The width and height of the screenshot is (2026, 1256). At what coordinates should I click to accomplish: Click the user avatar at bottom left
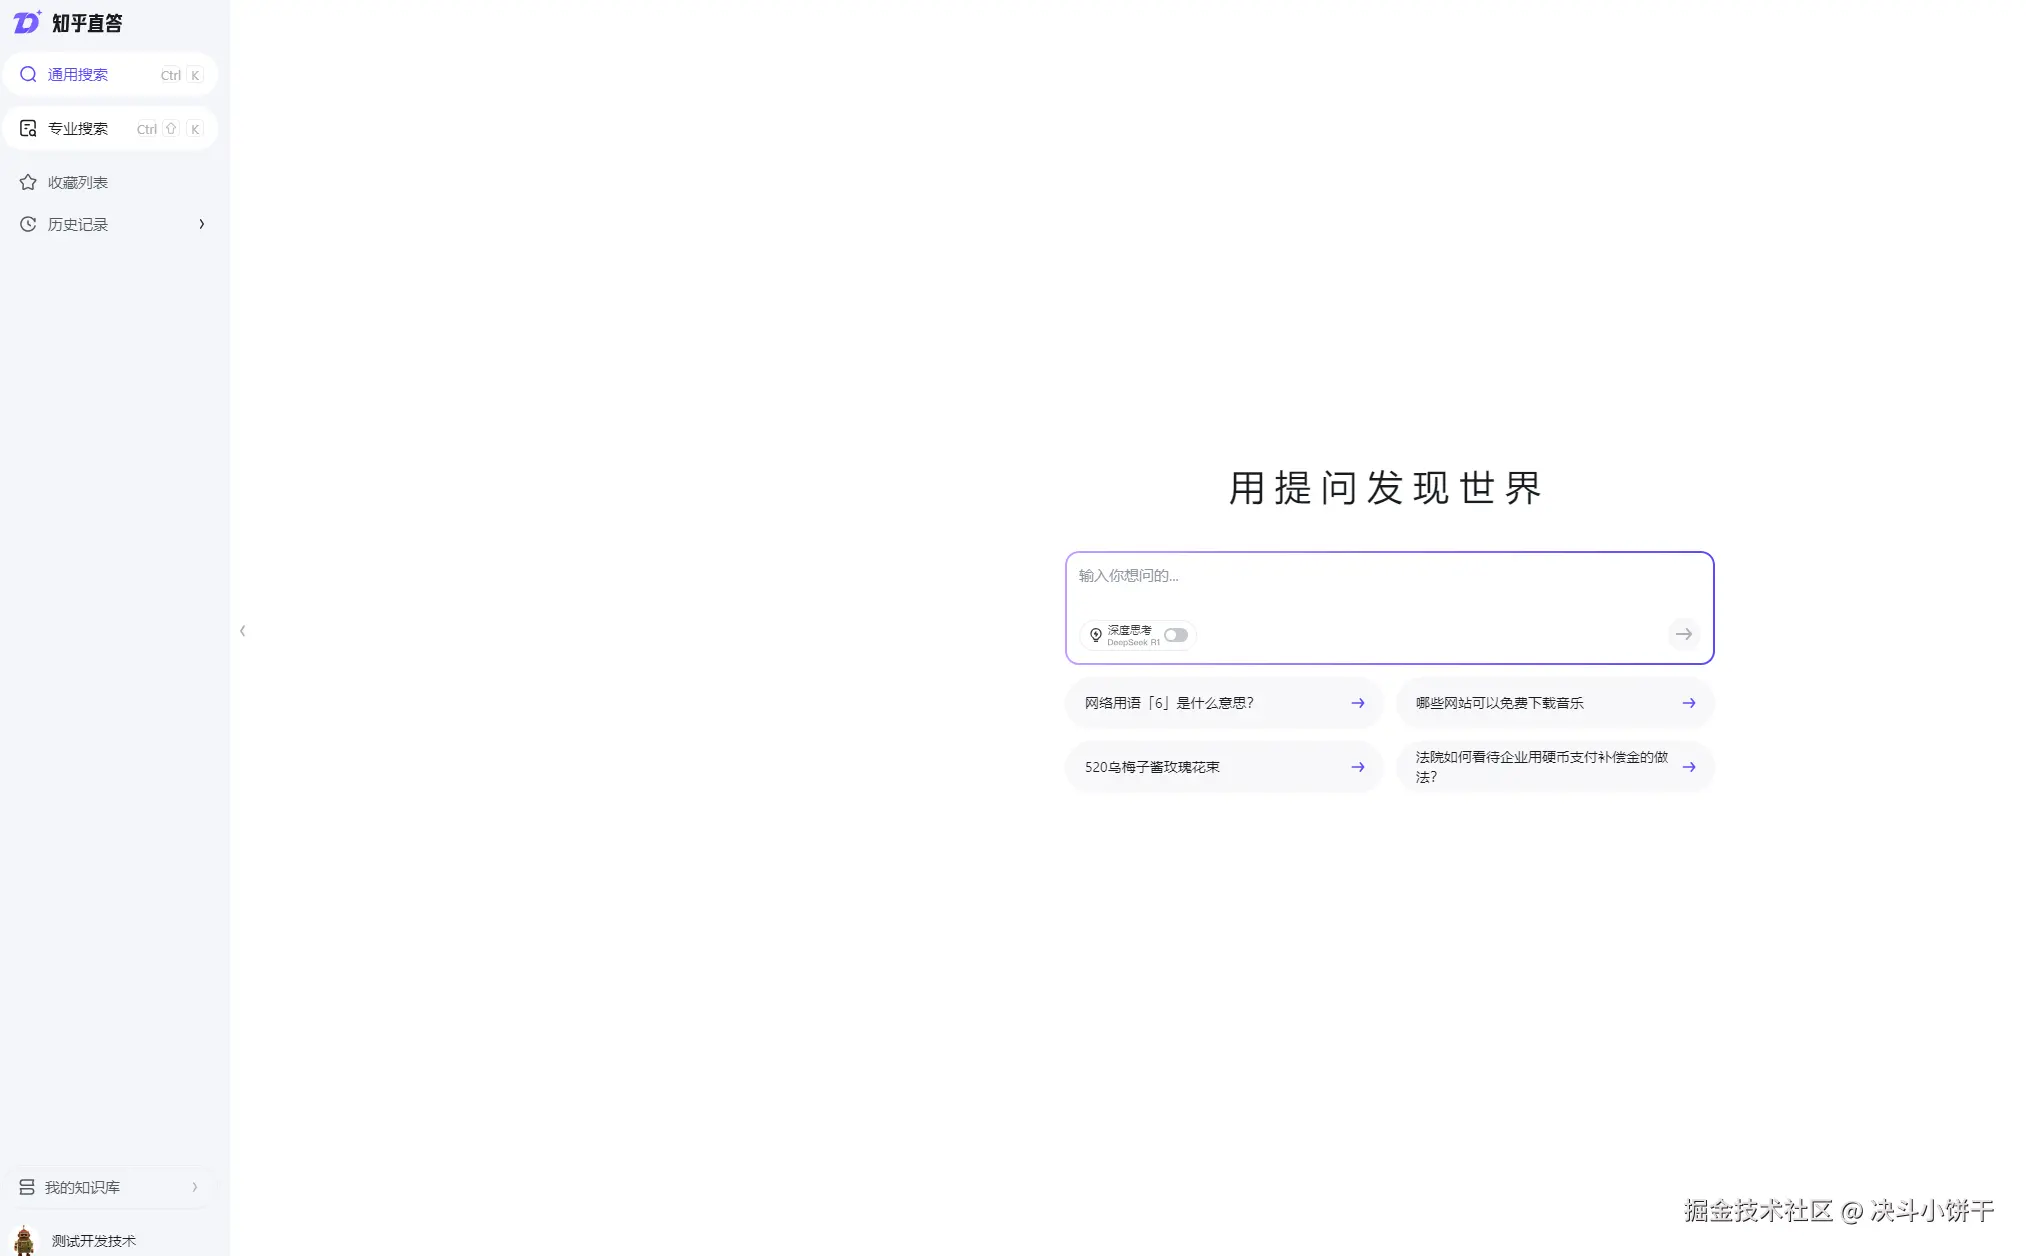coord(24,1240)
